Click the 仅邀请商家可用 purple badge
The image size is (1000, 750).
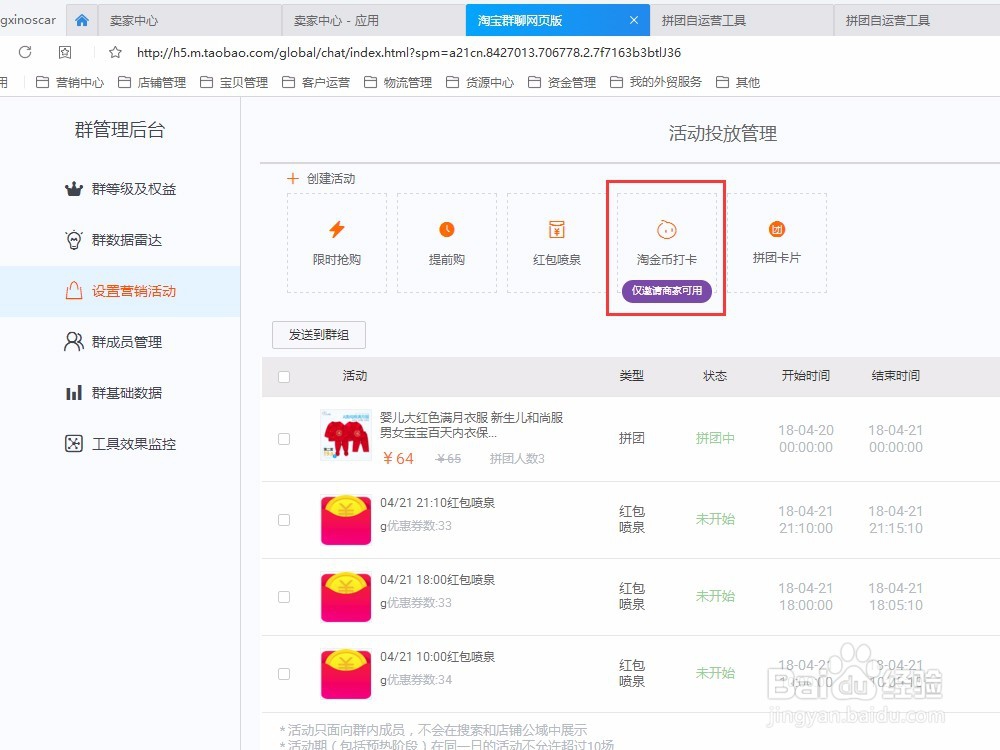[x=666, y=291]
